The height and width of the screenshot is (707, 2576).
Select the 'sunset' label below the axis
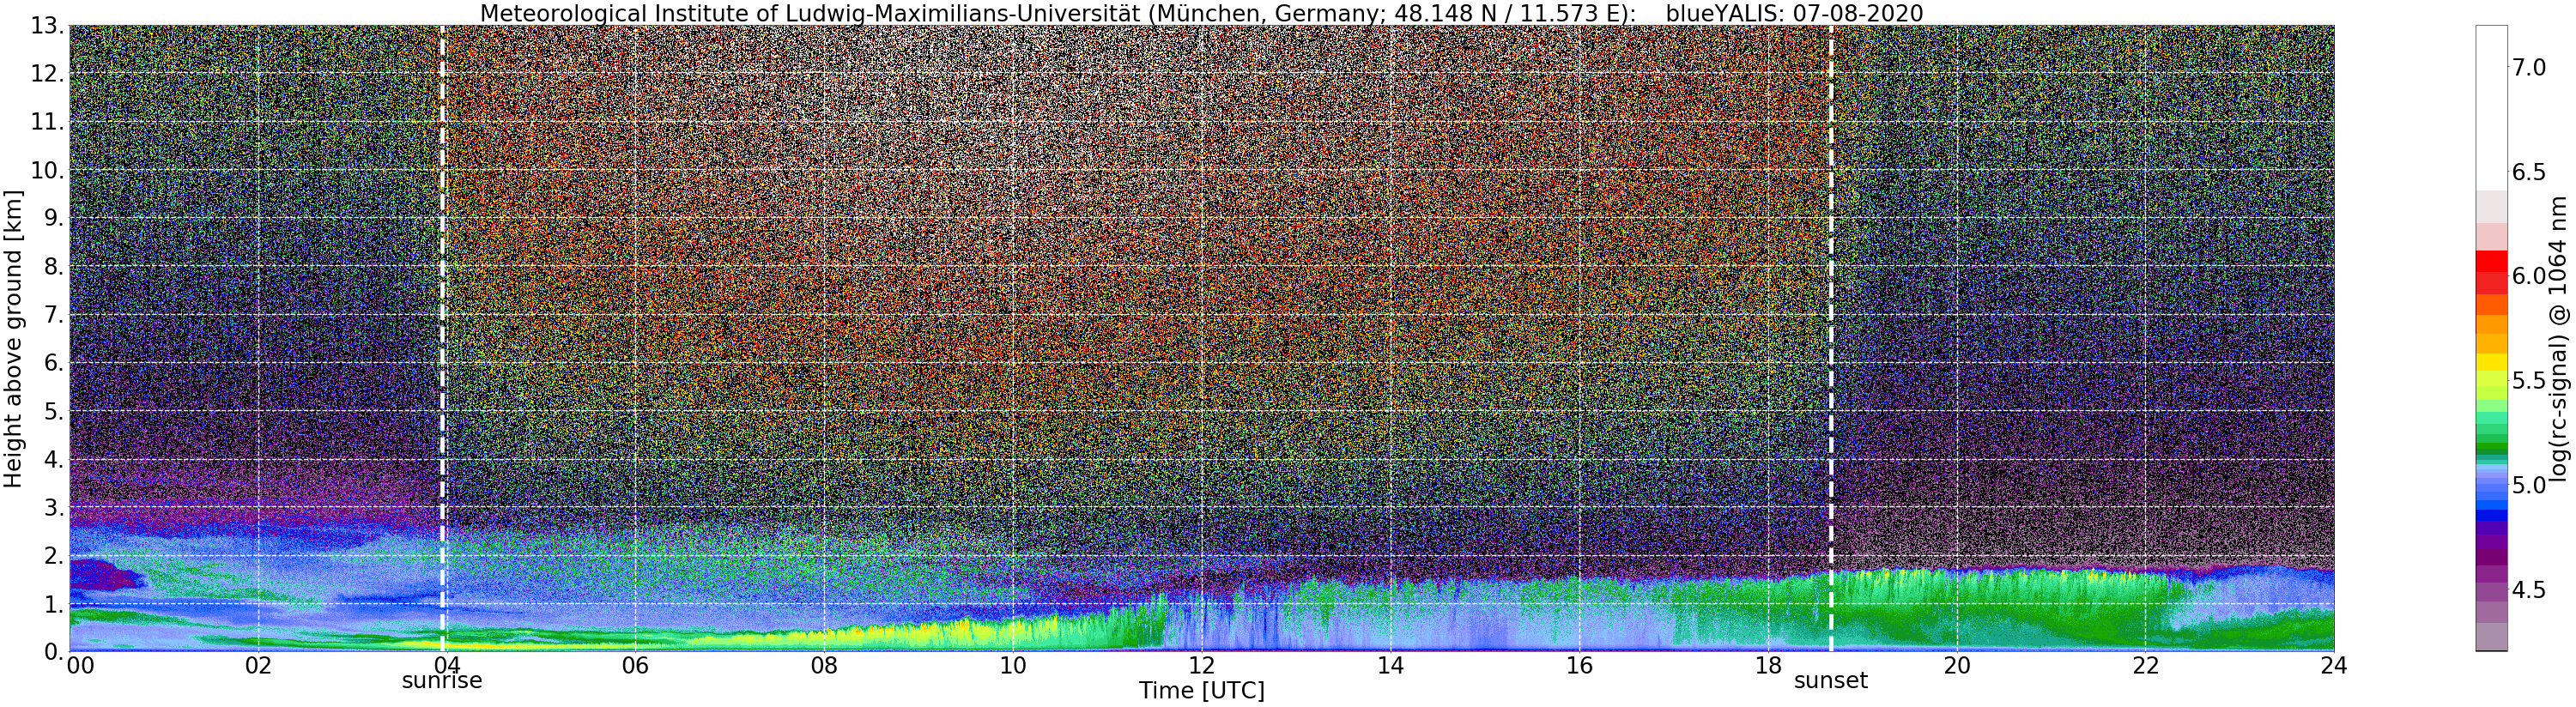(x=1830, y=681)
